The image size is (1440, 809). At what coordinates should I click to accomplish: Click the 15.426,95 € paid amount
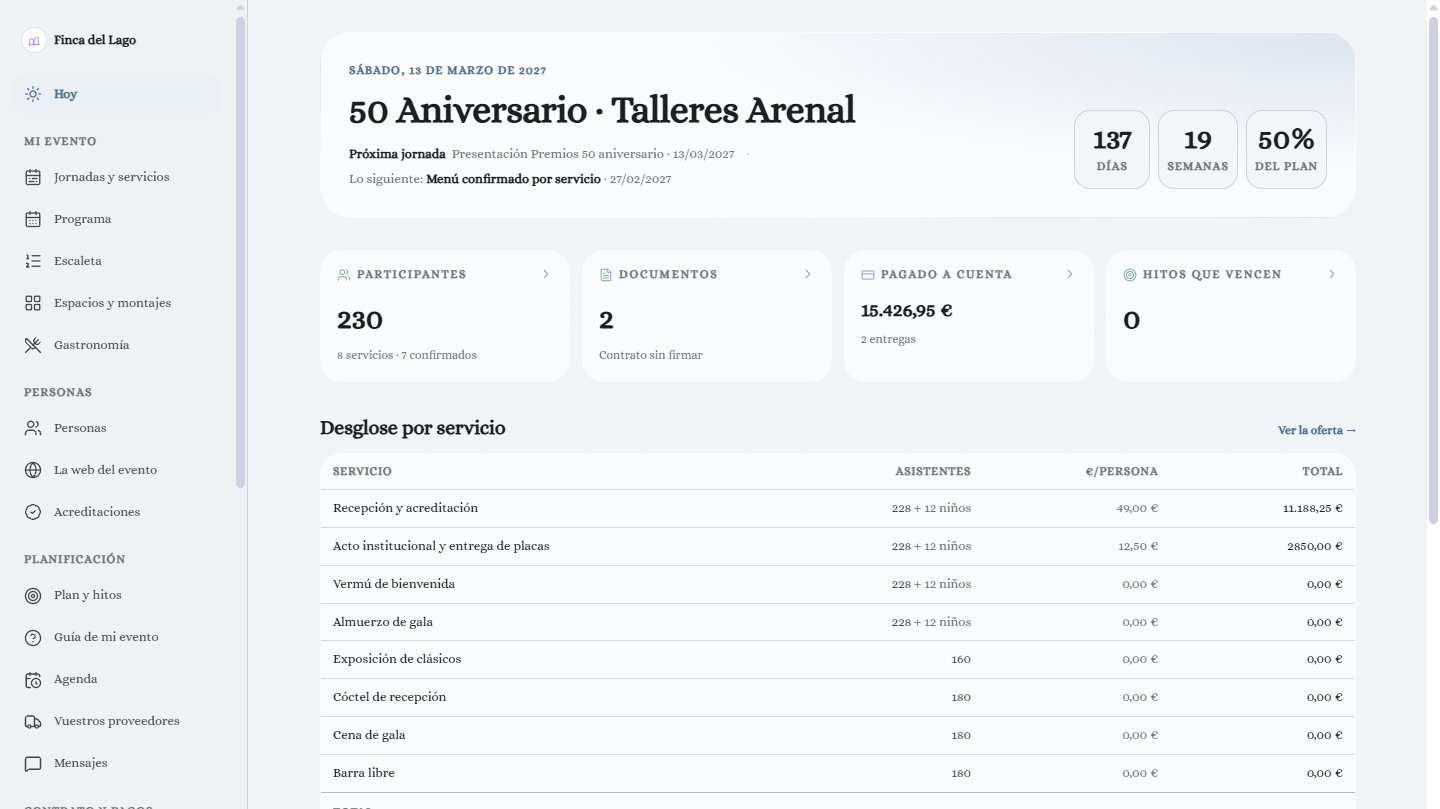pyautogui.click(x=907, y=310)
